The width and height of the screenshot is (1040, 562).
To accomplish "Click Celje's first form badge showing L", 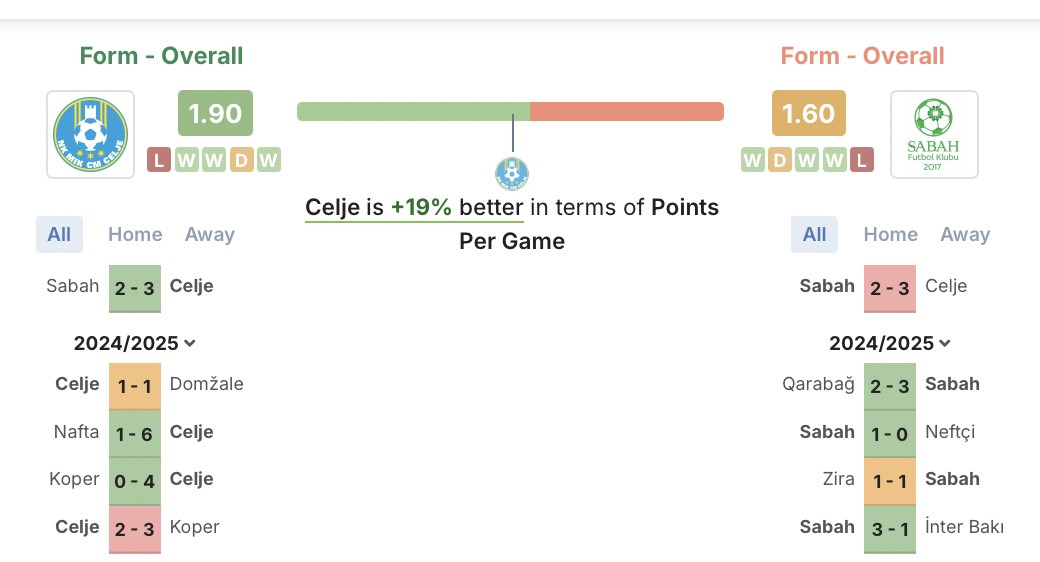I will 159,160.
